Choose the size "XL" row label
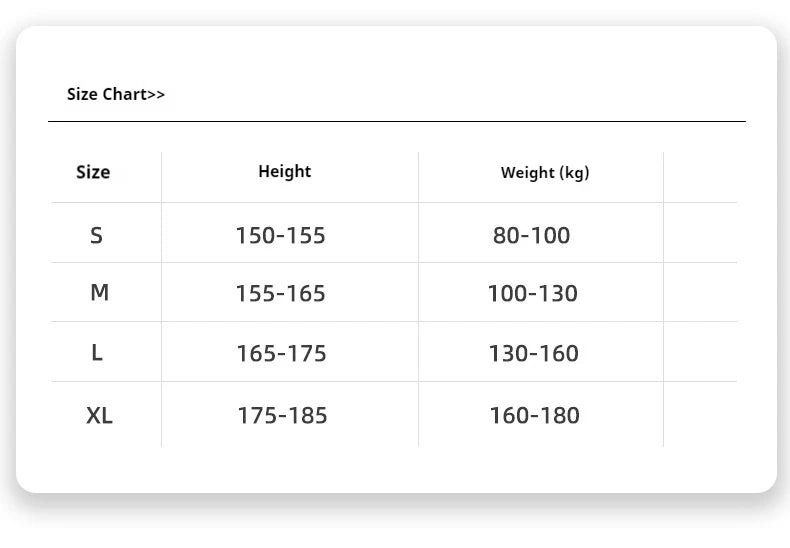 [x=99, y=415]
